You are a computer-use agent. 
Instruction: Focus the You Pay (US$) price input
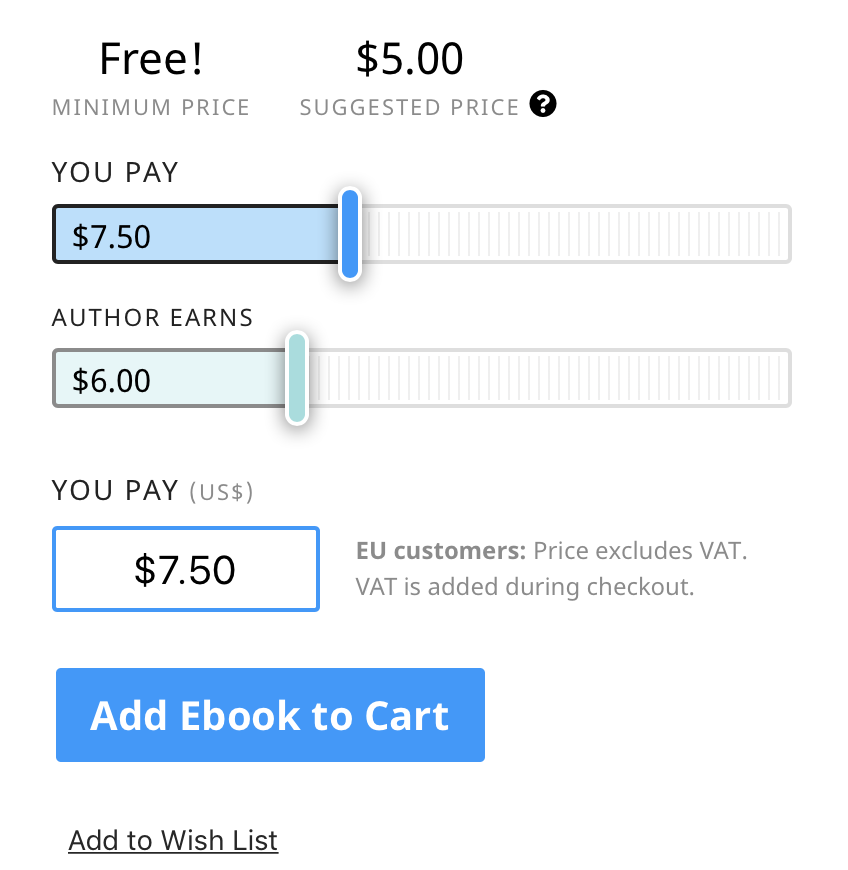click(x=186, y=569)
